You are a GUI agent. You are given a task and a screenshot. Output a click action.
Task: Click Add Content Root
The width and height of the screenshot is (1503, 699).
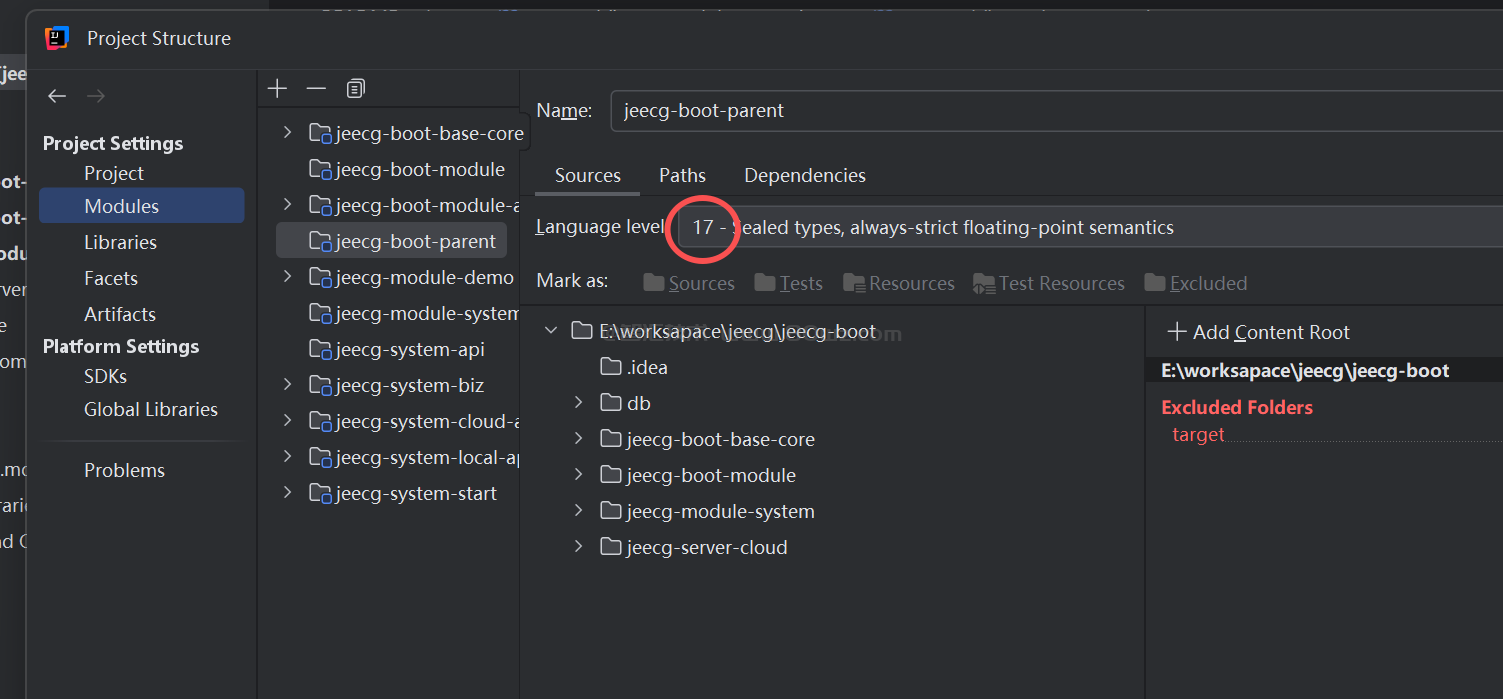click(x=1259, y=332)
